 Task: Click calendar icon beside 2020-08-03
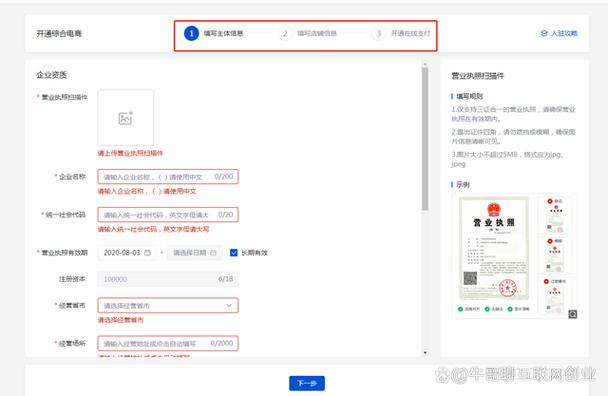pos(147,253)
